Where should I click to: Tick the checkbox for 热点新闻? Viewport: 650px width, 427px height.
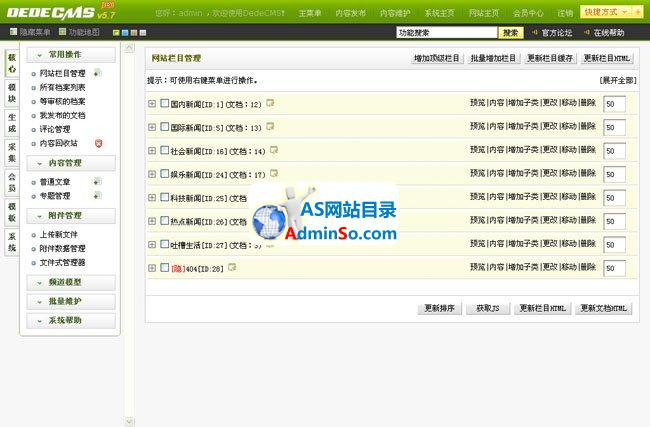coord(165,221)
